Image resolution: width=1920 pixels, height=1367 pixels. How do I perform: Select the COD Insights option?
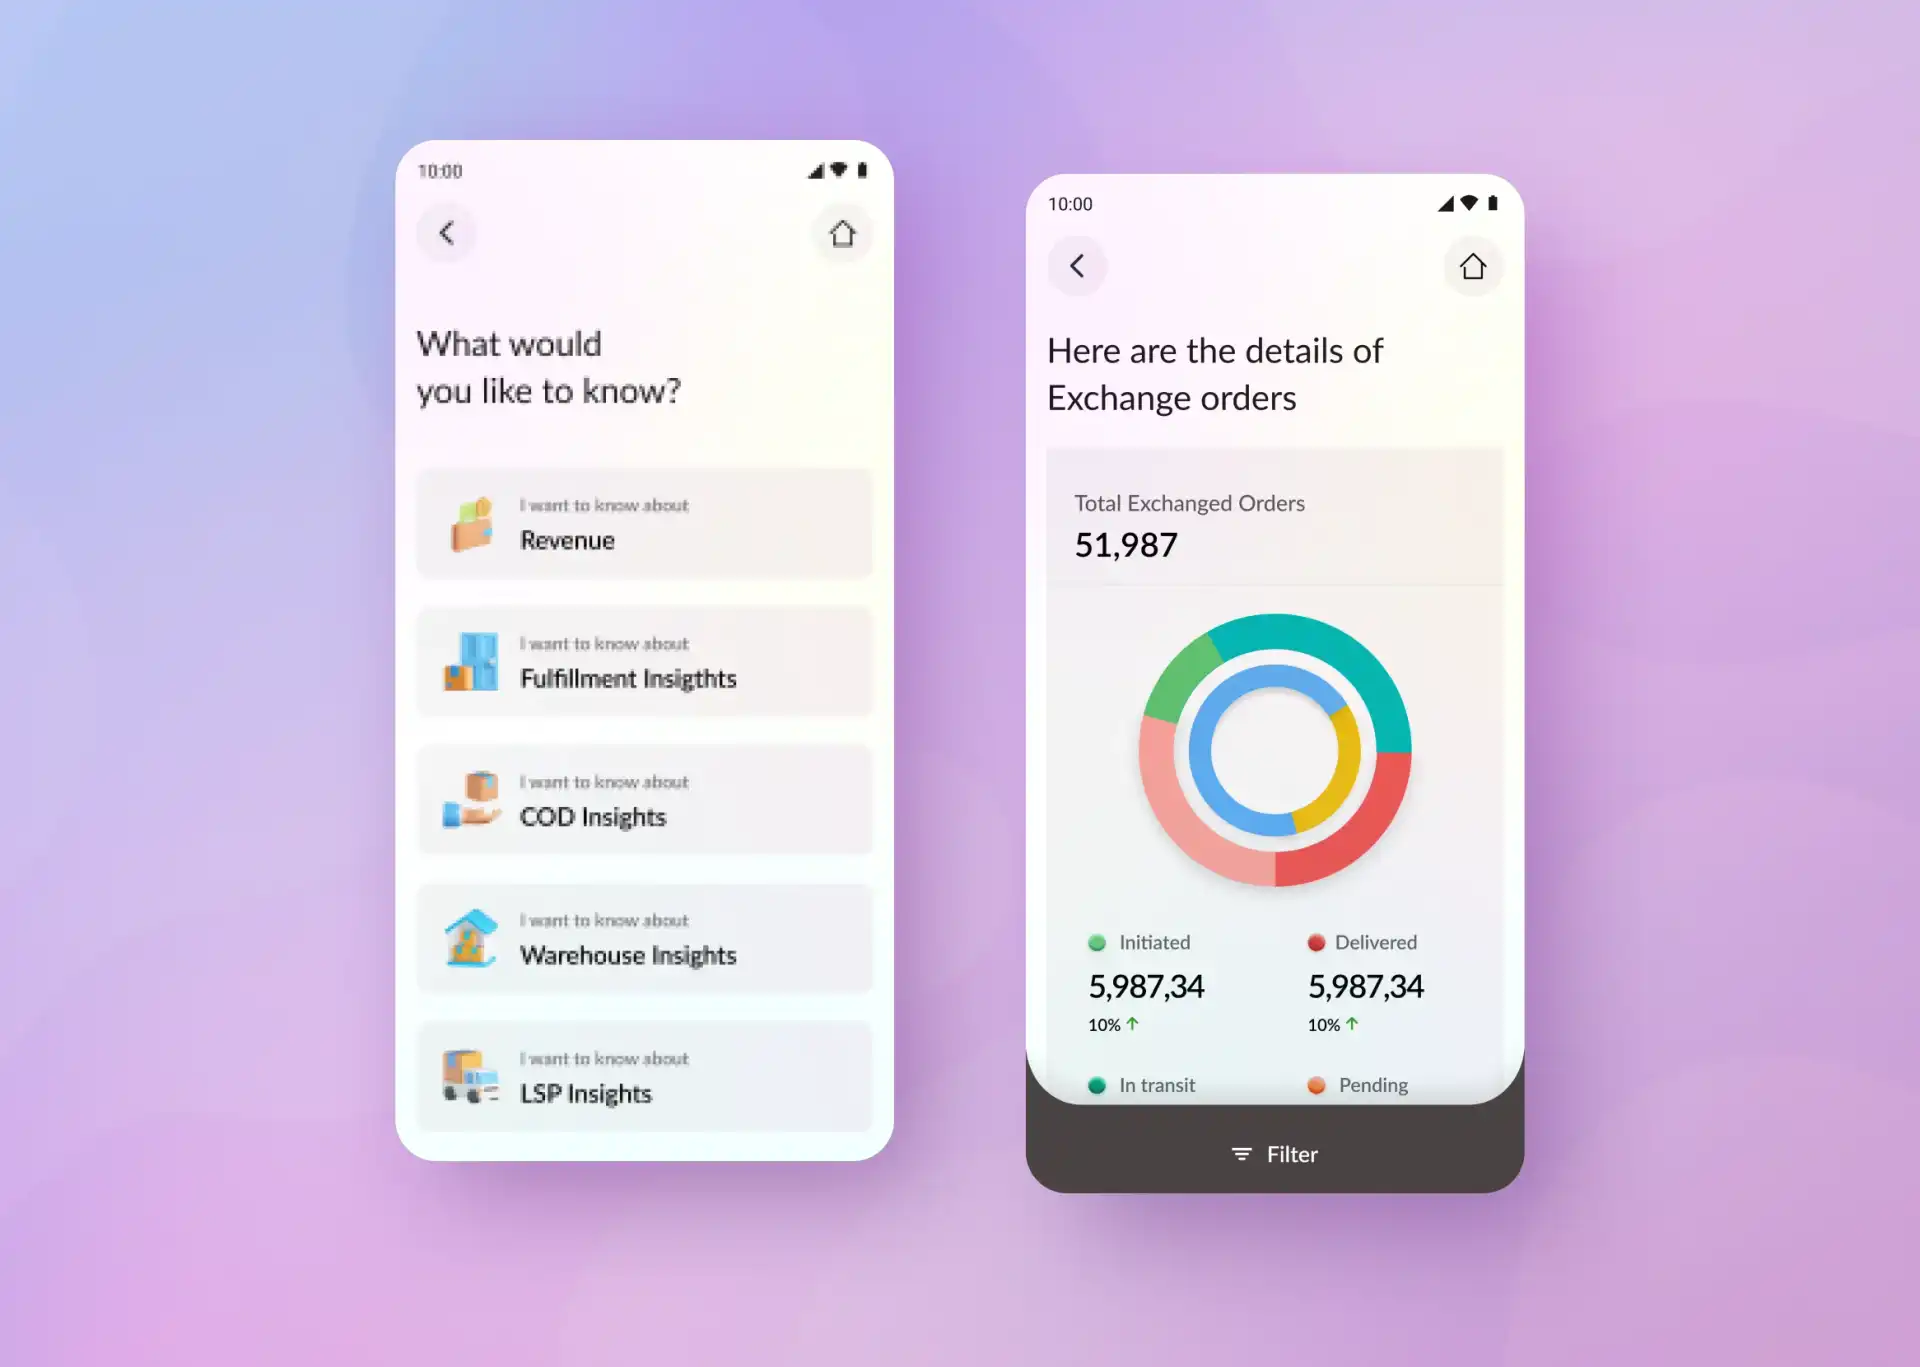tap(642, 800)
